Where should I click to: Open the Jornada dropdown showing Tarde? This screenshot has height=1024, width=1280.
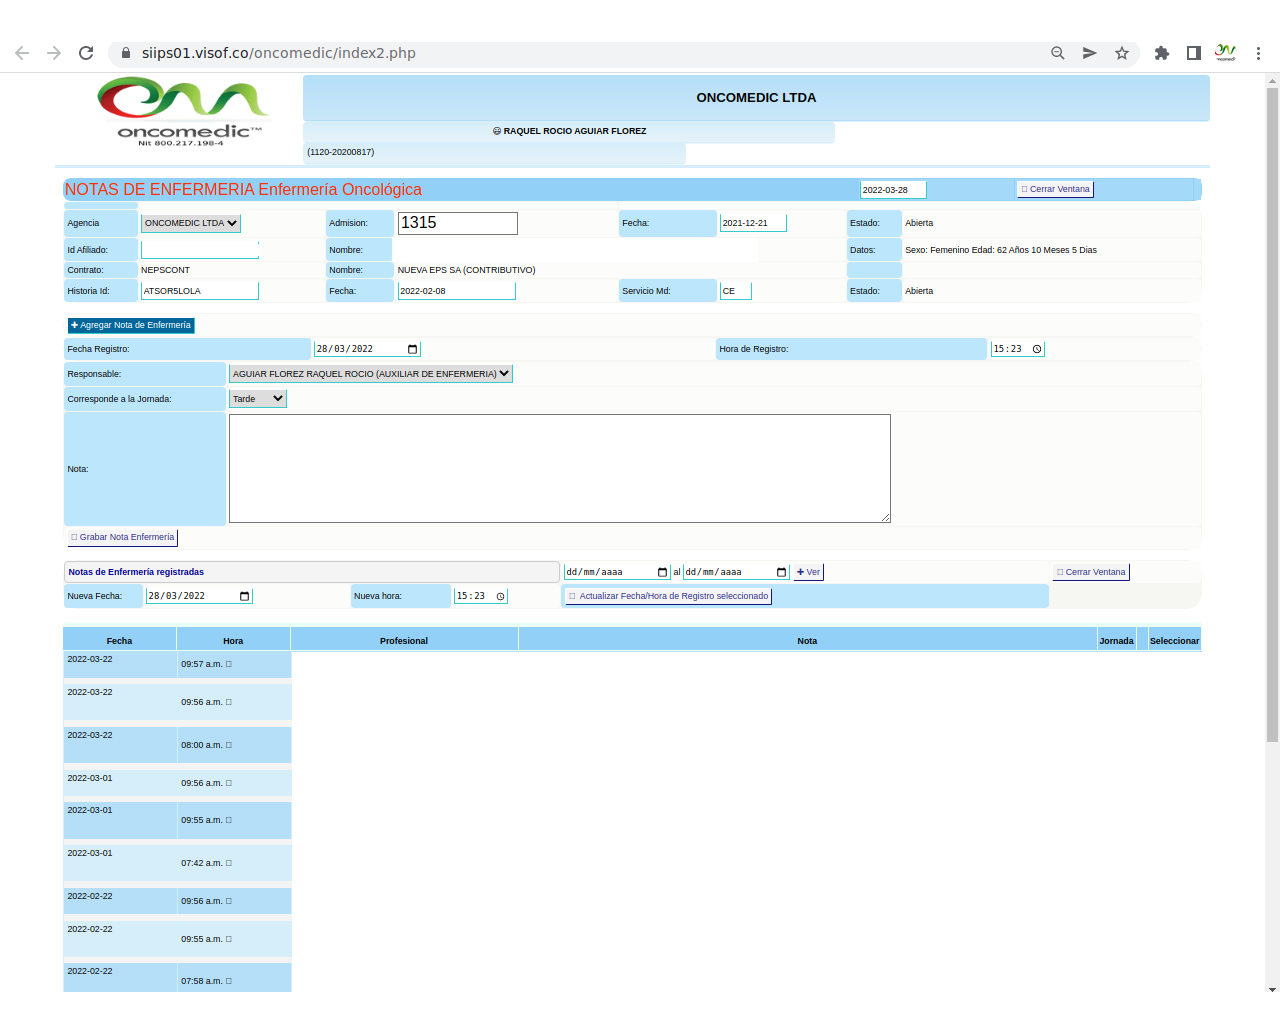coord(258,399)
